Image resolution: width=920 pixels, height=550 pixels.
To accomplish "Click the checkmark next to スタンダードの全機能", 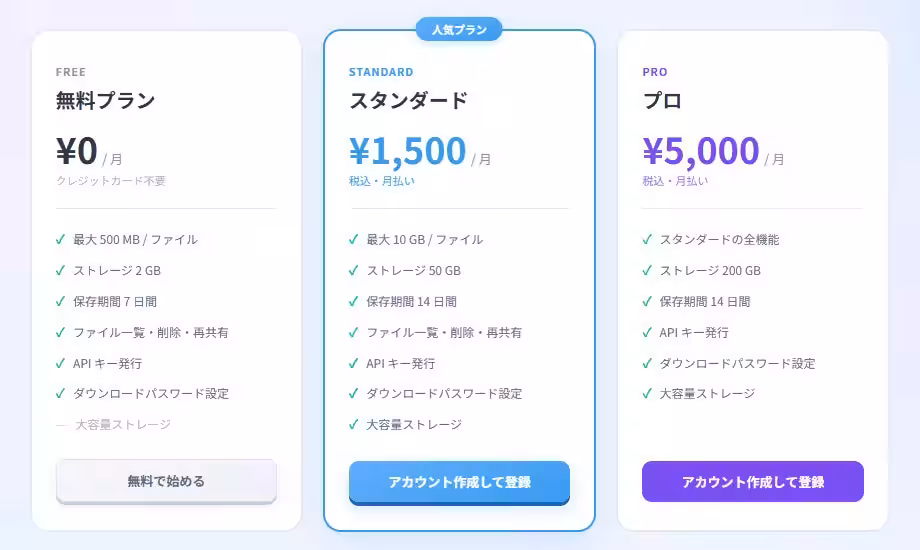I will click(647, 239).
